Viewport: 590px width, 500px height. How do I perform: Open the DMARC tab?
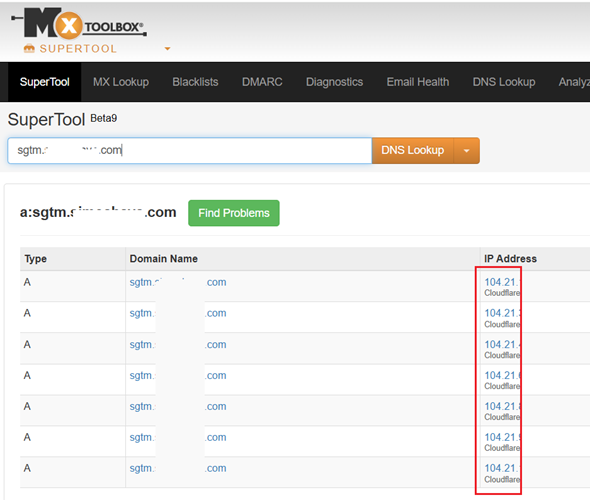click(262, 82)
